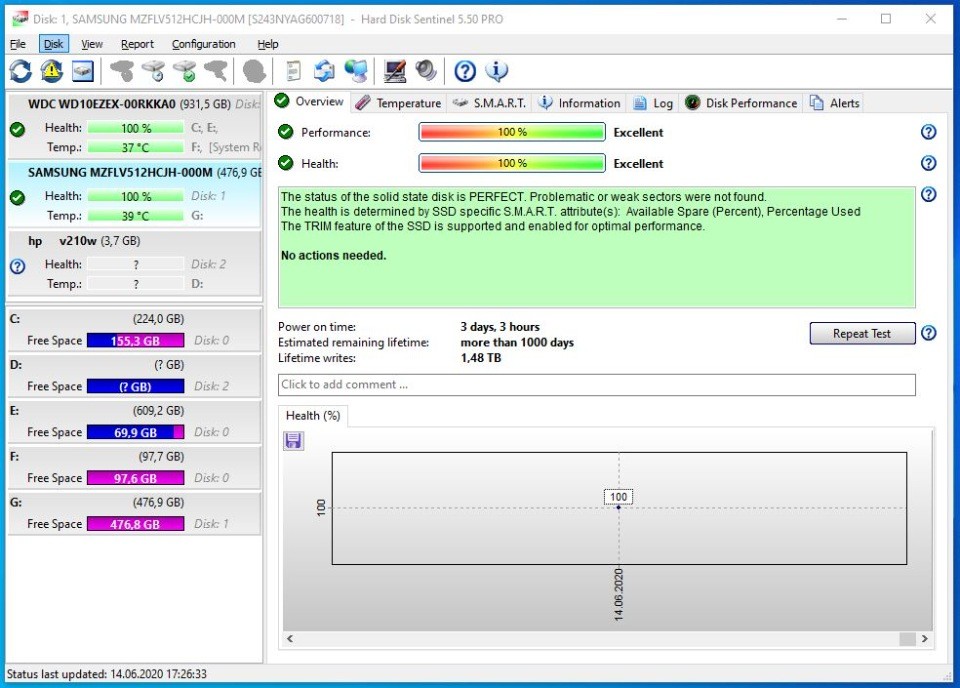Save the health graph with floppy icon
Viewport: 960px width, 688px height.
pos(294,441)
